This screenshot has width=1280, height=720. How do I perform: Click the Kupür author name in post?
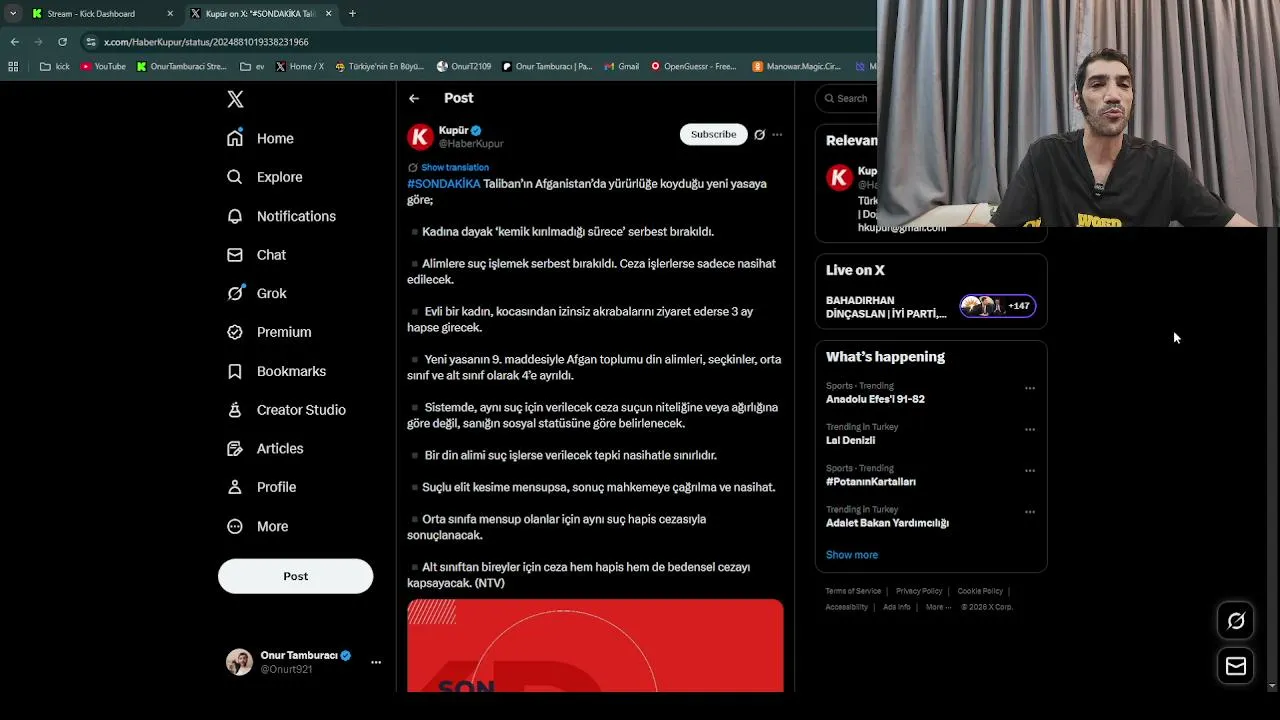click(453, 130)
